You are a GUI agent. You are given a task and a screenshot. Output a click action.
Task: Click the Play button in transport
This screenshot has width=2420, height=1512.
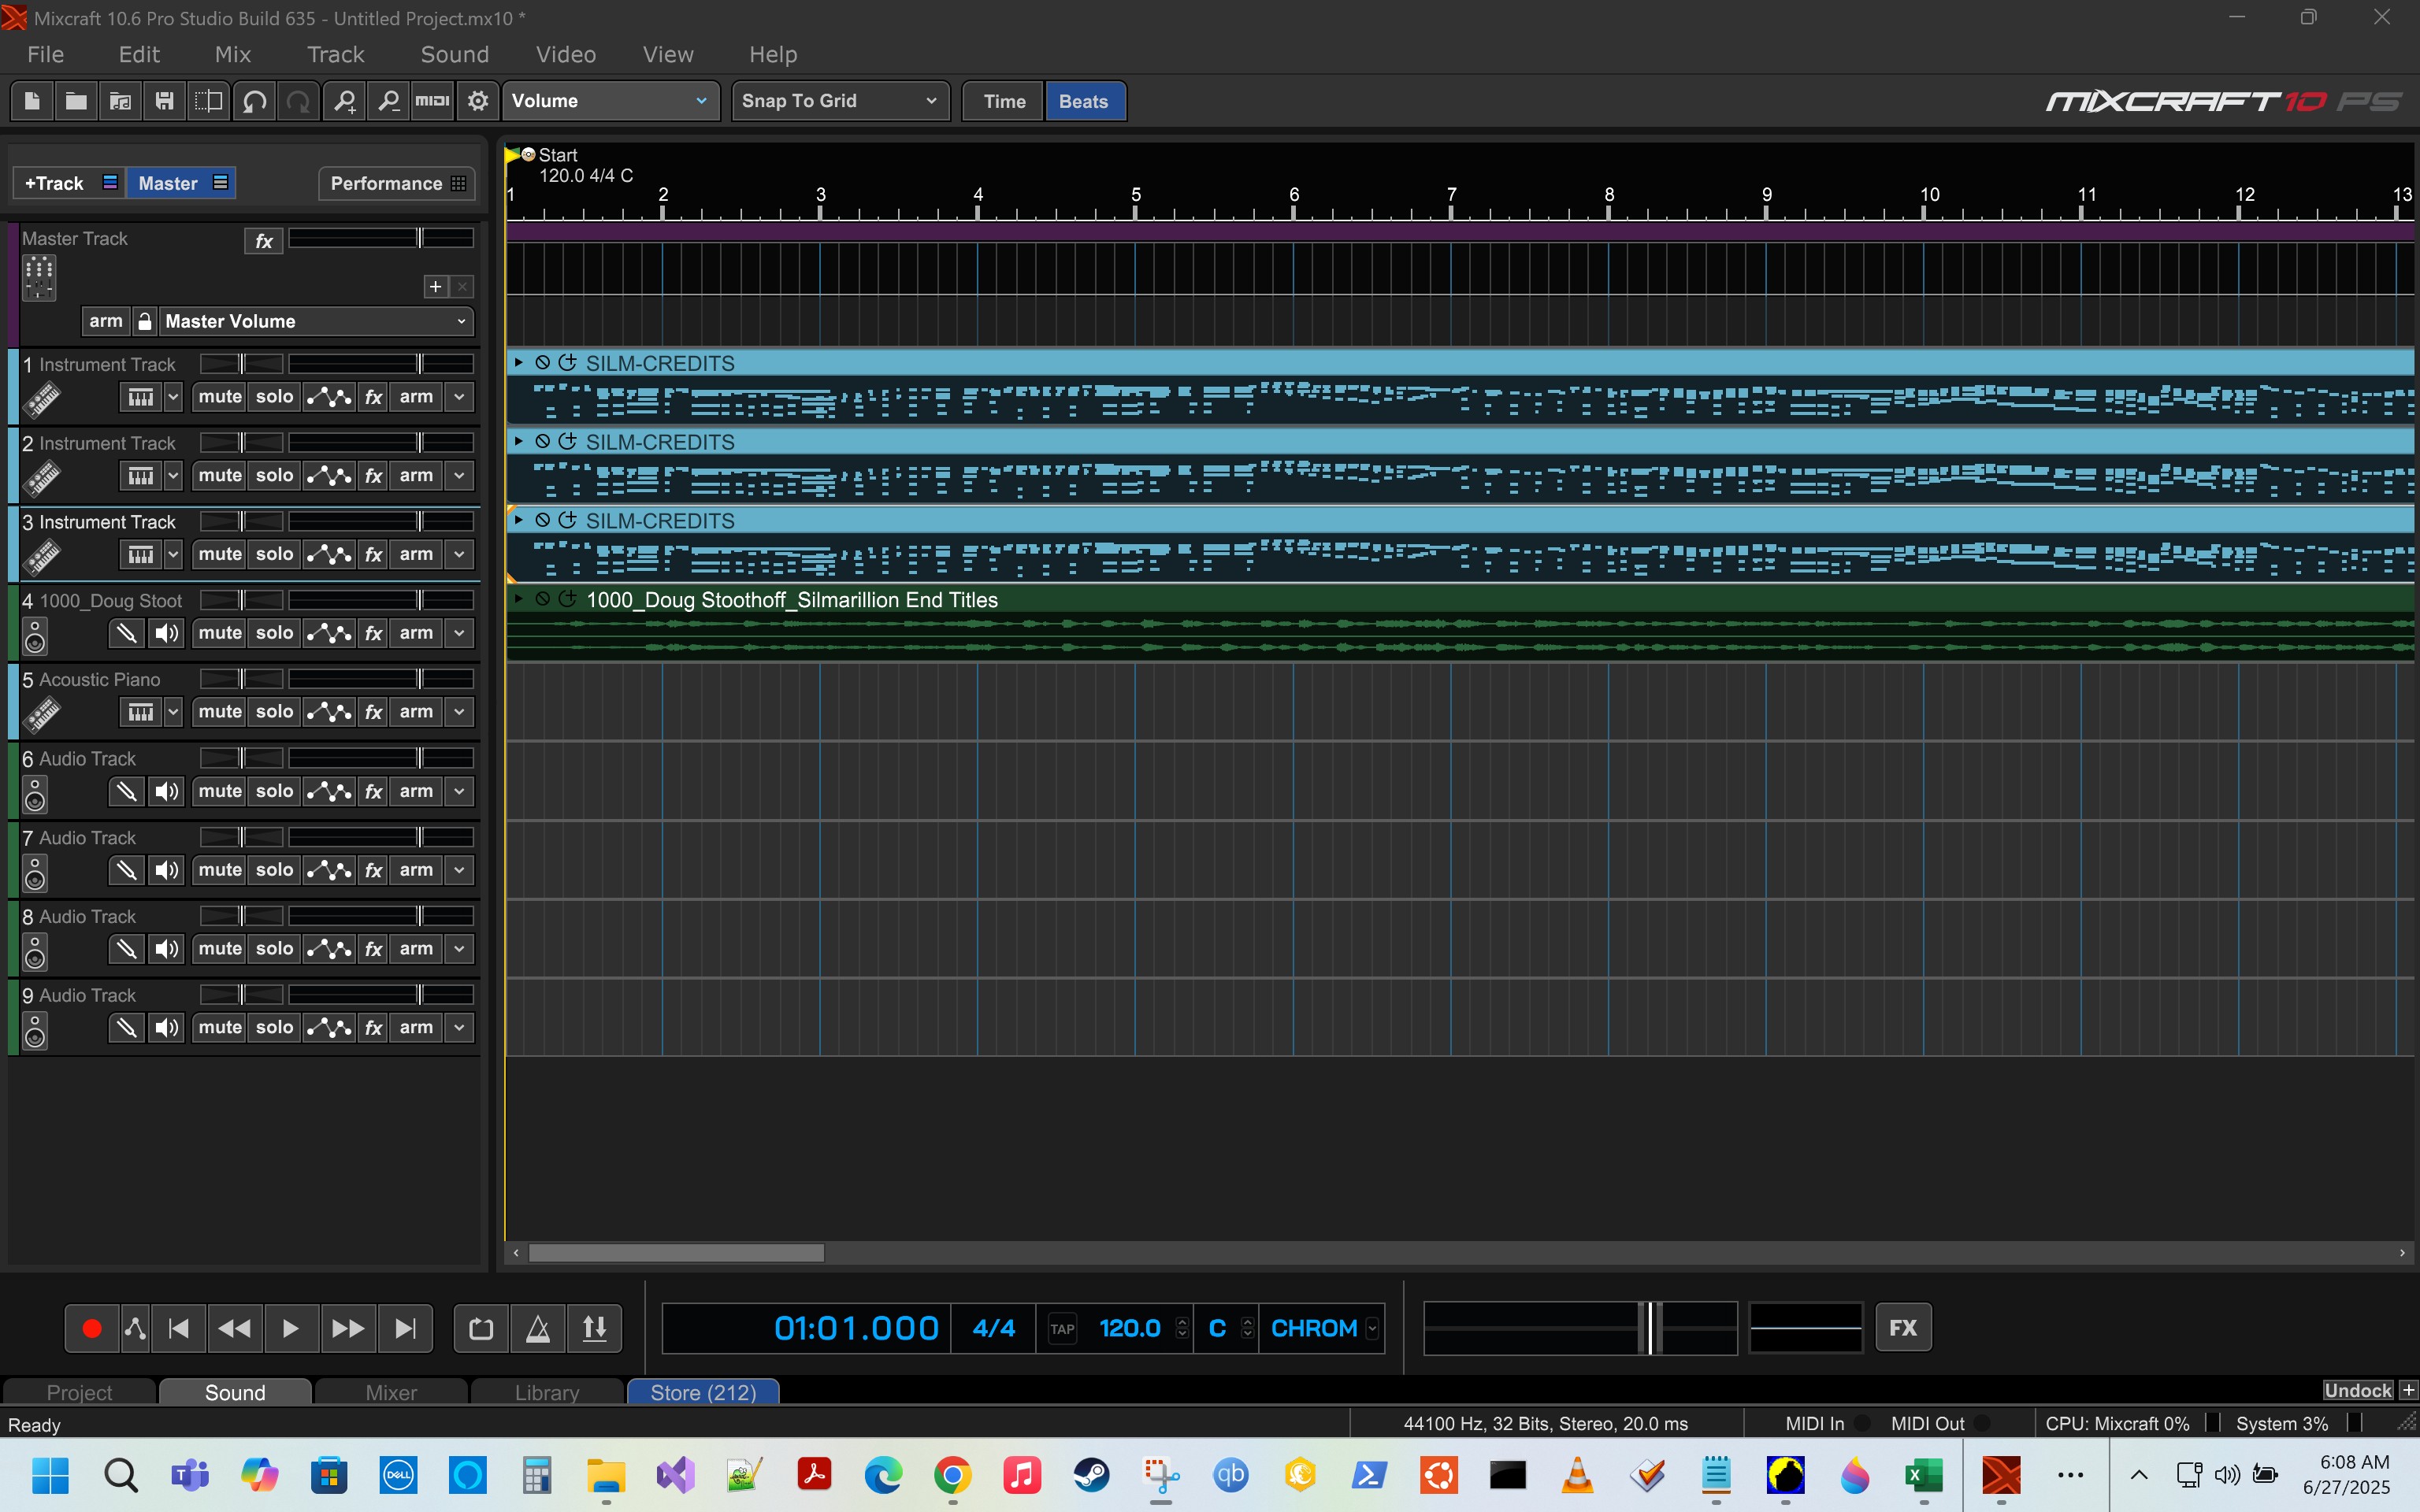coord(291,1328)
